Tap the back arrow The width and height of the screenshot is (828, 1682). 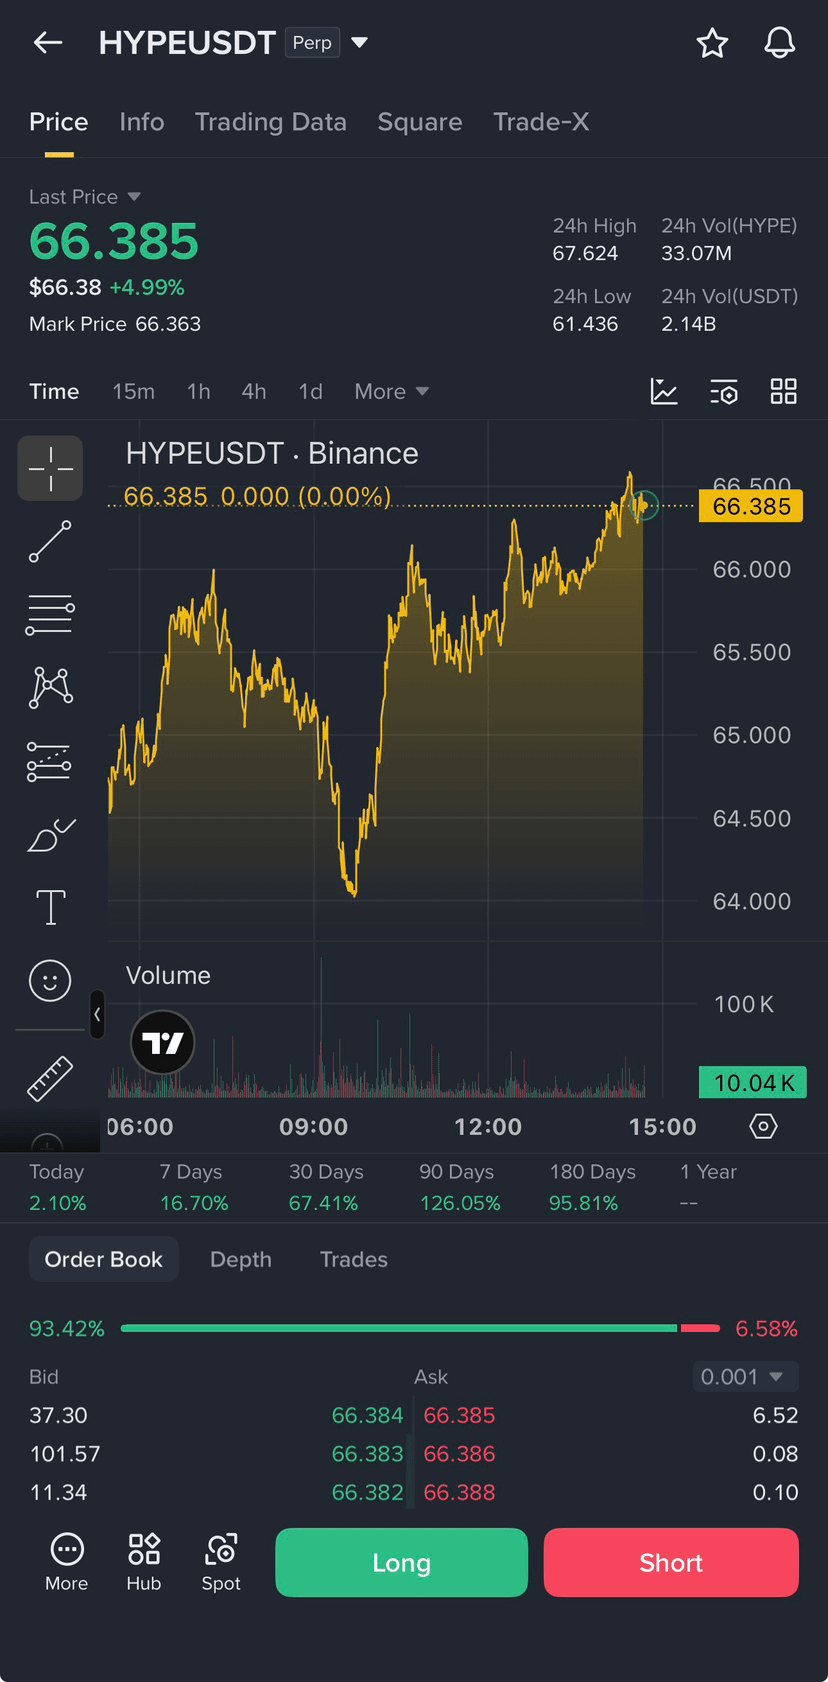click(48, 42)
